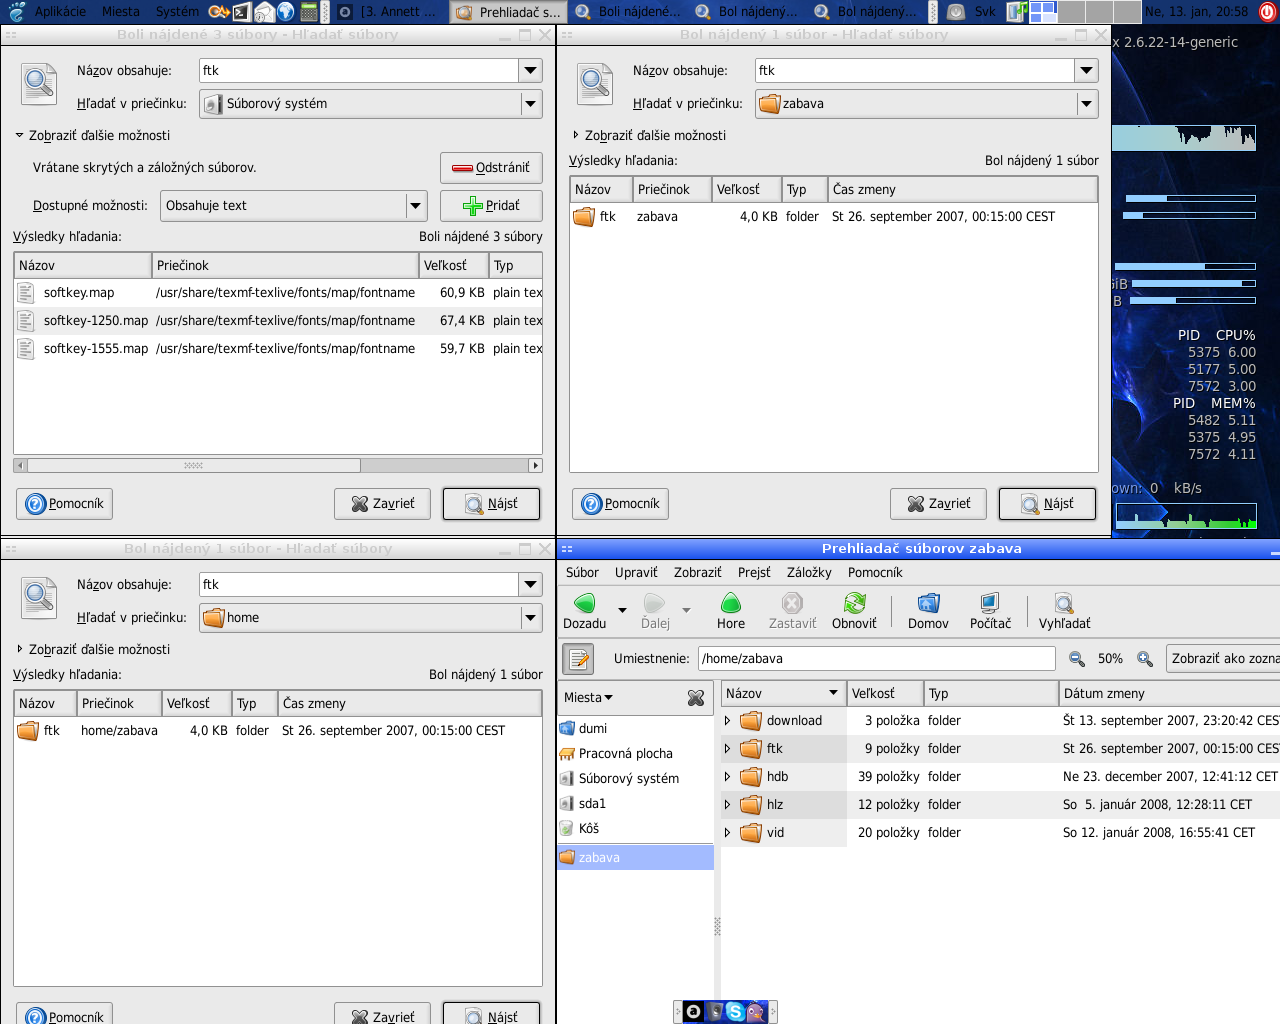Screen dimensions: 1280x1024
Task: Click the Odstrániť button
Action: [x=491, y=168]
